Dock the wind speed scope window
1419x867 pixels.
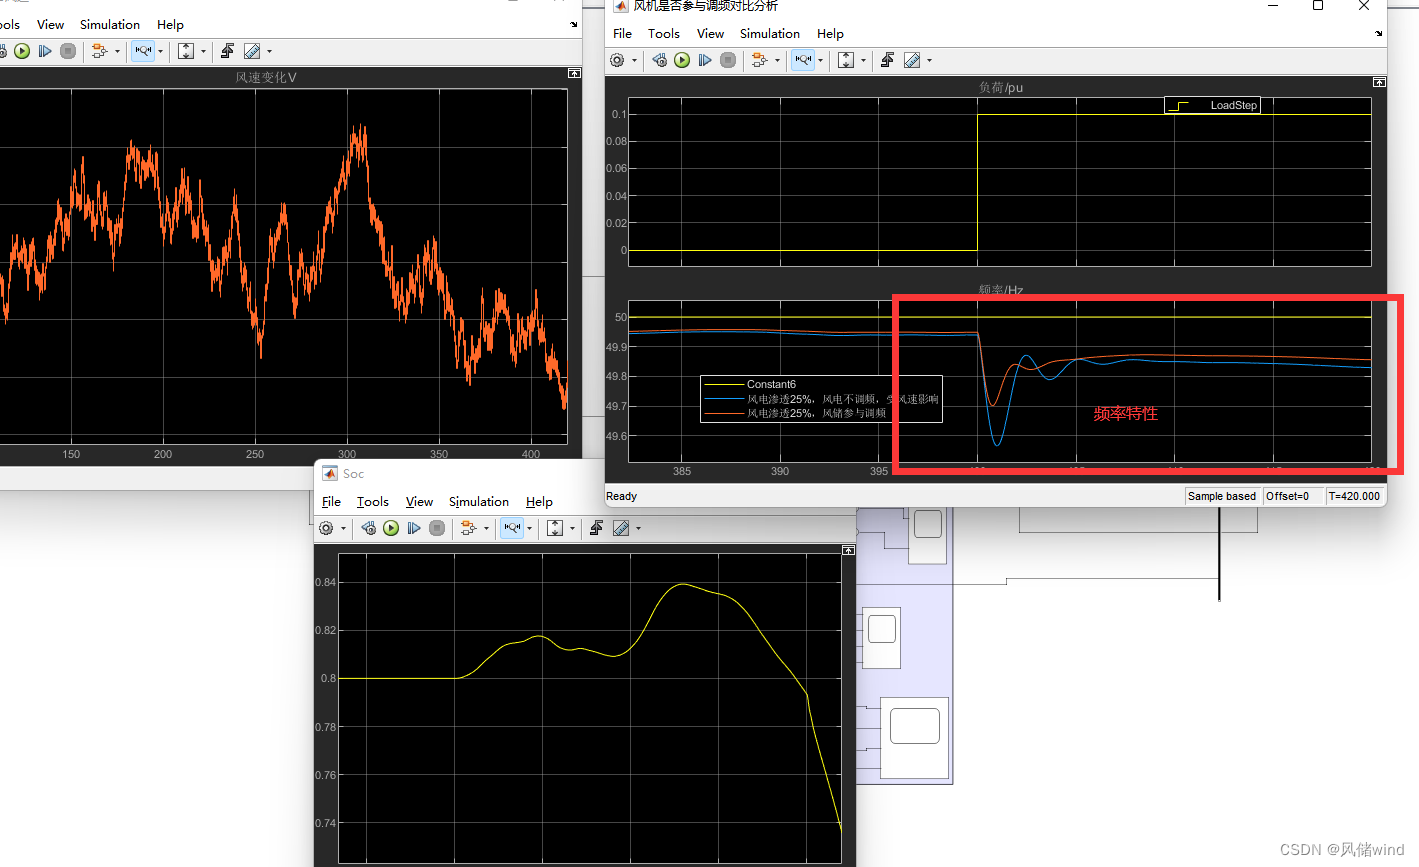tap(574, 24)
